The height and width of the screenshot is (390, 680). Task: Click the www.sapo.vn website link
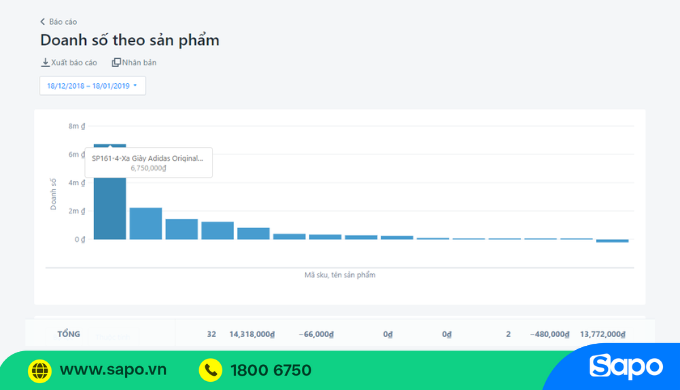(x=113, y=370)
